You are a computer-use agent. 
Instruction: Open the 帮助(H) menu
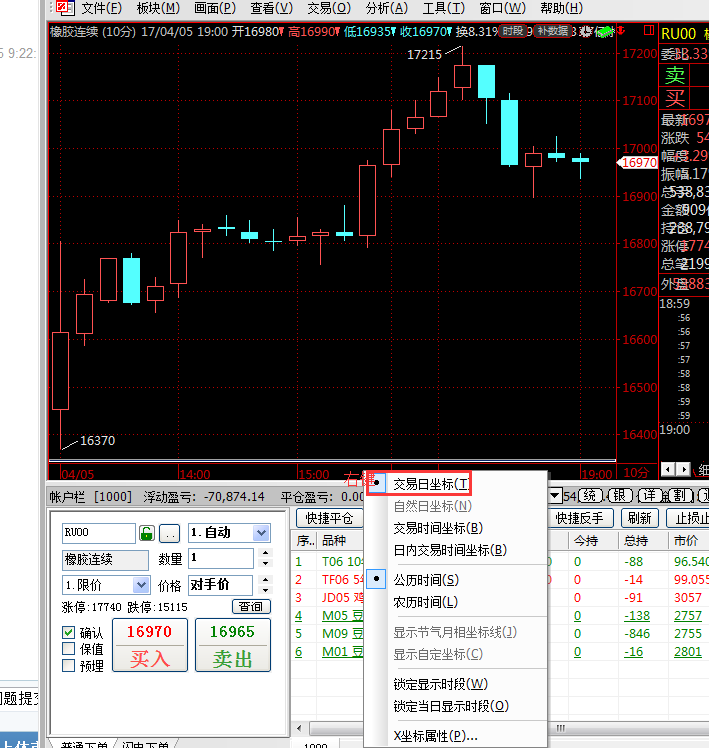point(562,8)
